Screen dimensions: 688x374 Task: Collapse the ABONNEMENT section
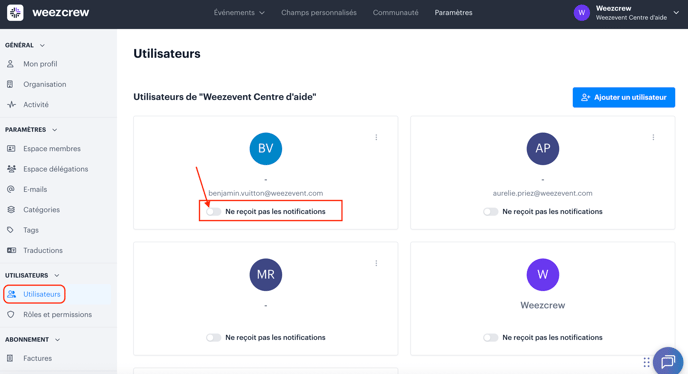point(32,339)
